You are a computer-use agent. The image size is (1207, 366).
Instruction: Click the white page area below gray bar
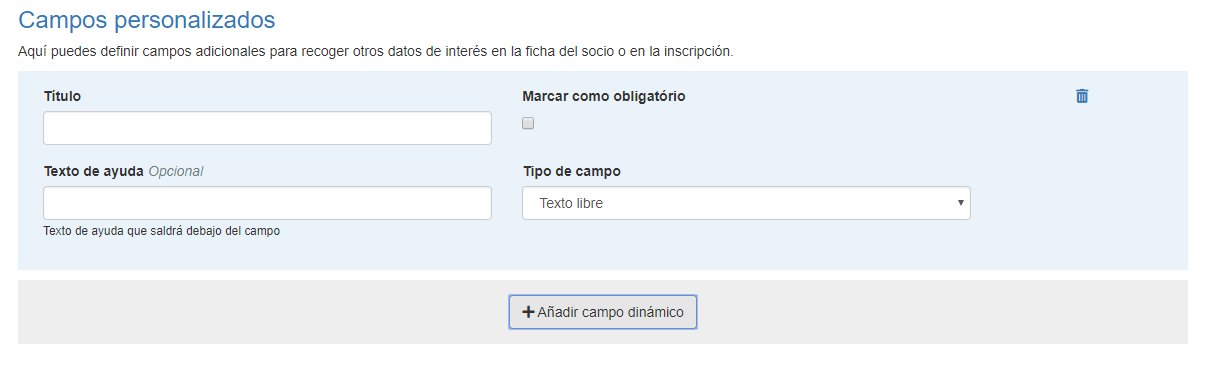[x=603, y=355]
